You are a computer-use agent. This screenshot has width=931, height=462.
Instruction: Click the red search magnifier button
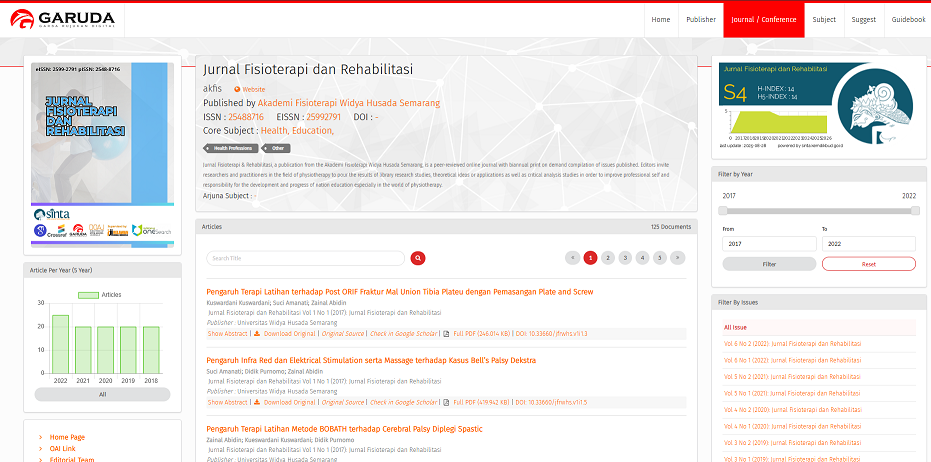coord(418,258)
